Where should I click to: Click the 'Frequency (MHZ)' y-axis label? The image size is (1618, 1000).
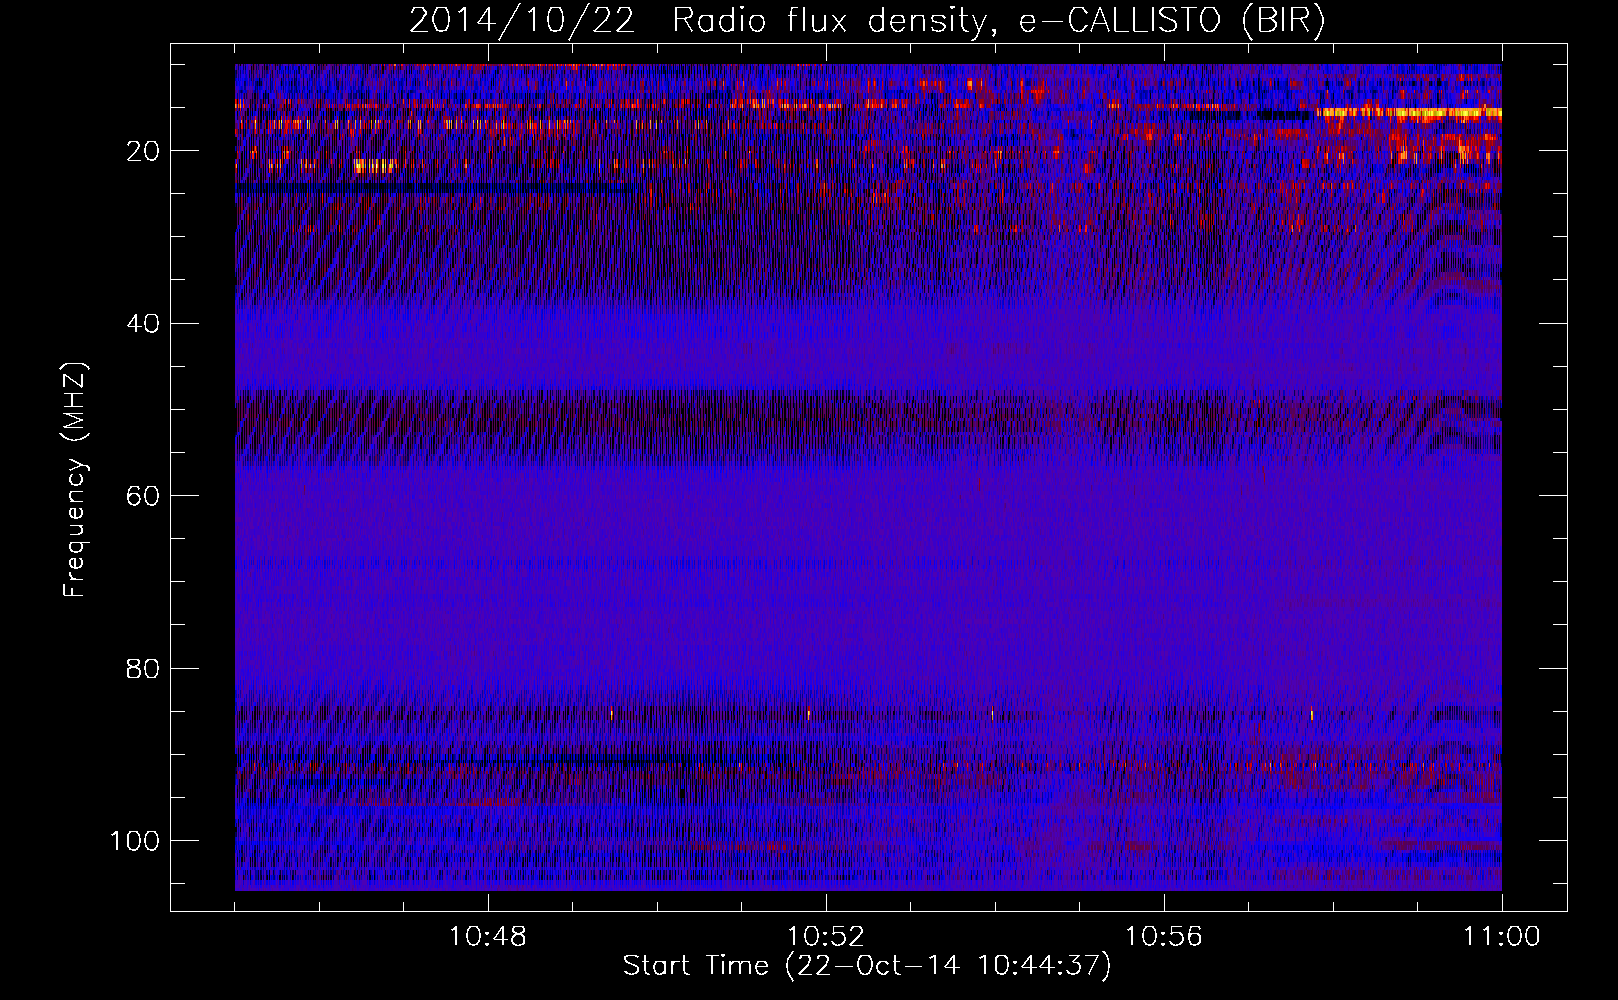(x=75, y=480)
